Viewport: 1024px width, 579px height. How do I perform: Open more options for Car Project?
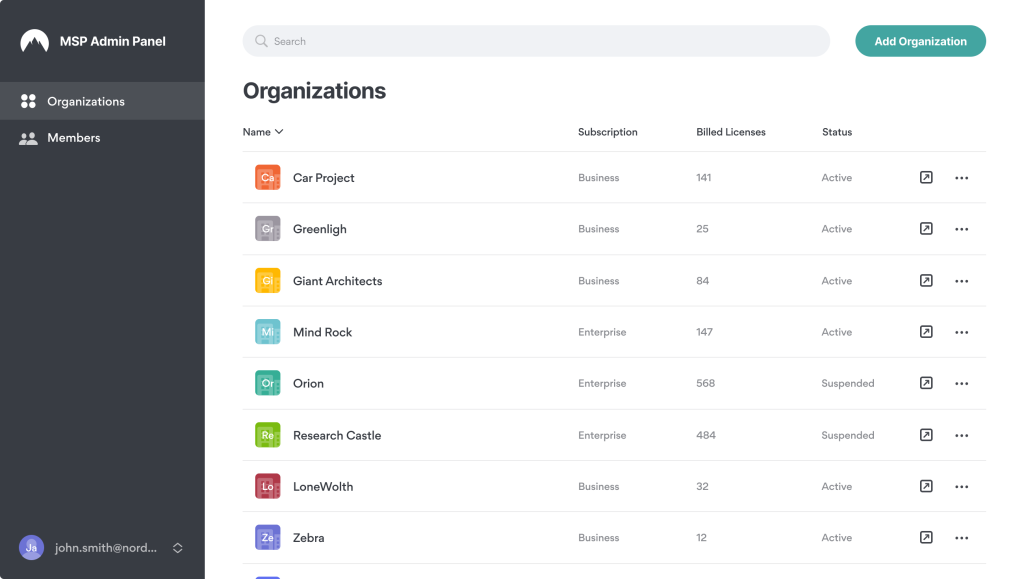coord(961,178)
